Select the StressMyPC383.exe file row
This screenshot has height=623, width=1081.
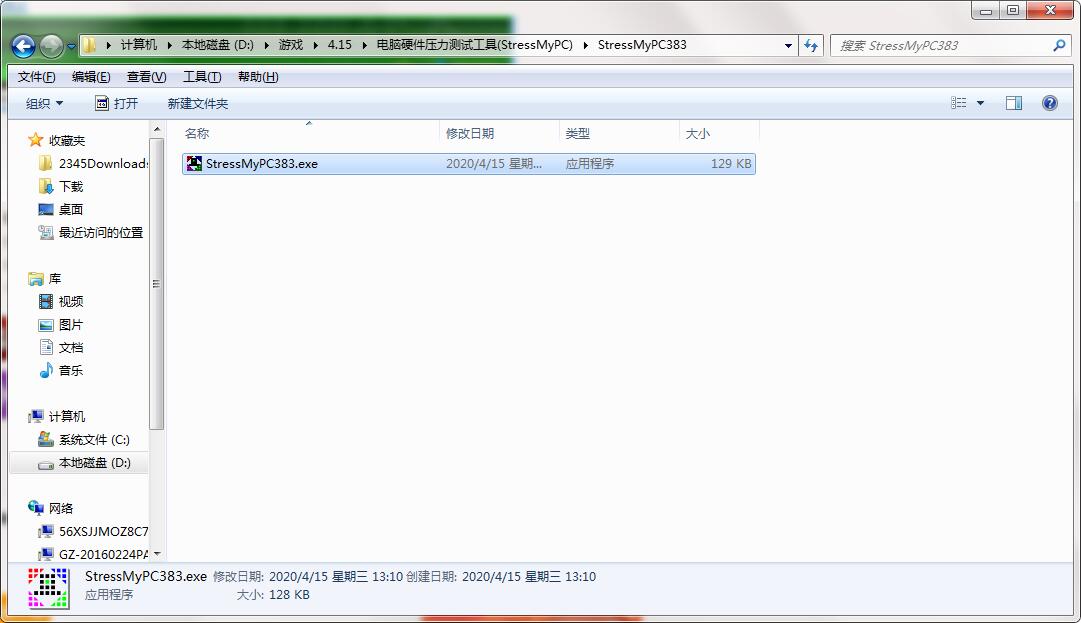[x=469, y=164]
